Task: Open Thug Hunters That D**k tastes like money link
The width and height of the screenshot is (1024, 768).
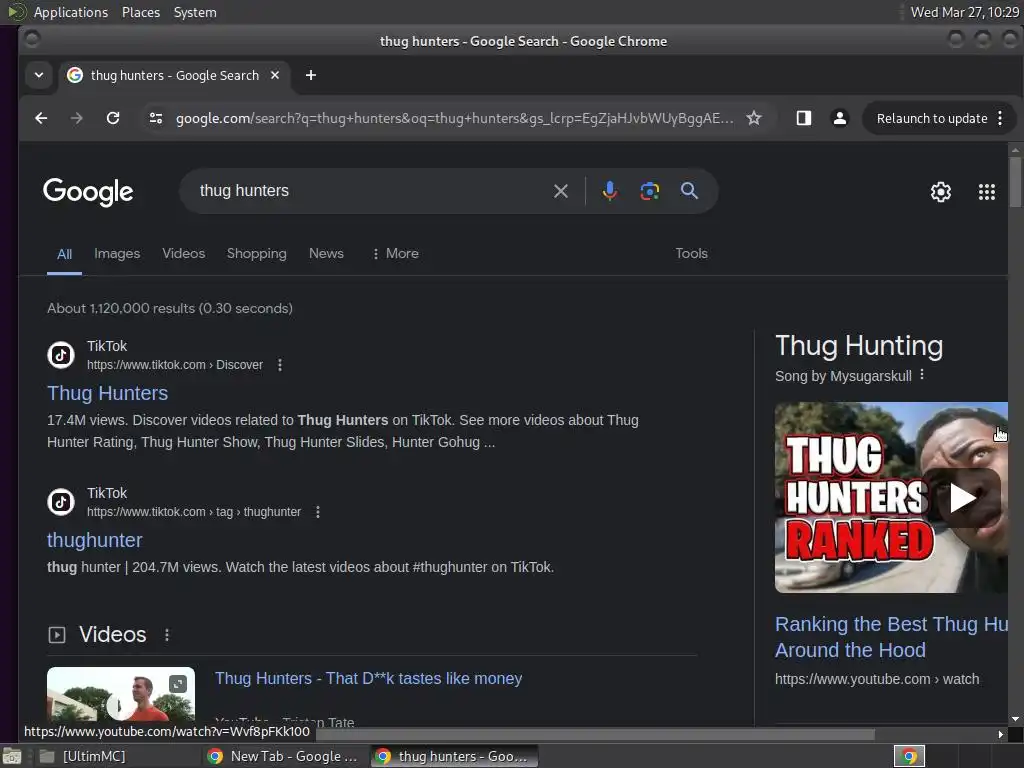Action: tap(368, 679)
